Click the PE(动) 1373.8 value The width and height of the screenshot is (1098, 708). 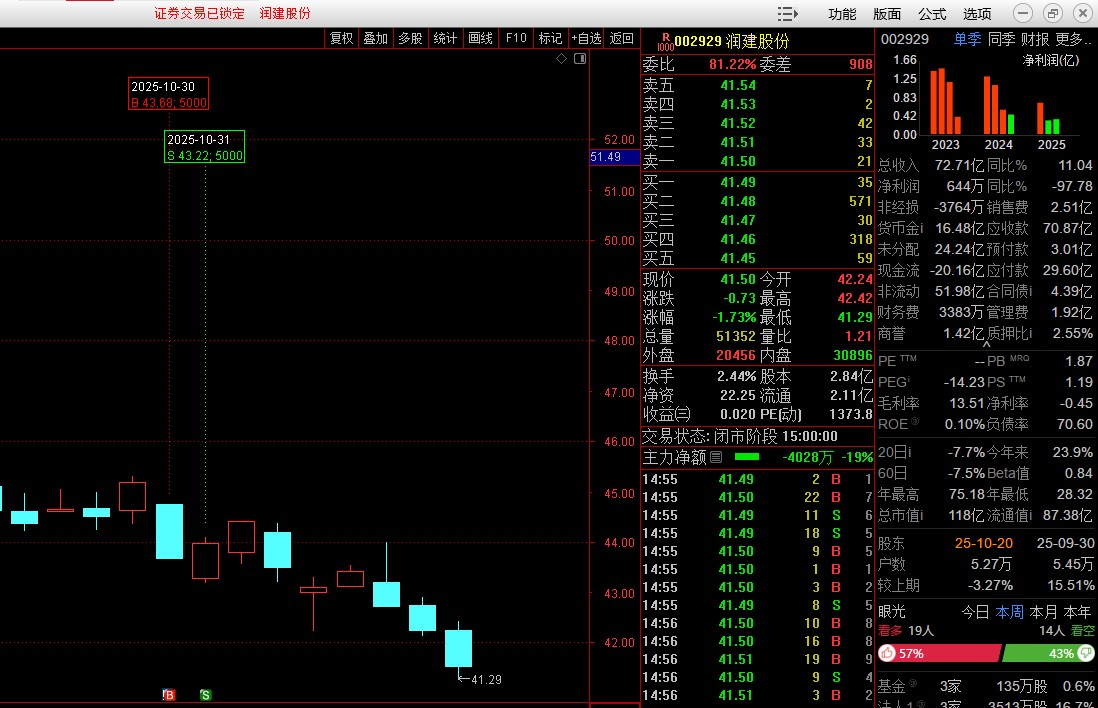point(851,414)
